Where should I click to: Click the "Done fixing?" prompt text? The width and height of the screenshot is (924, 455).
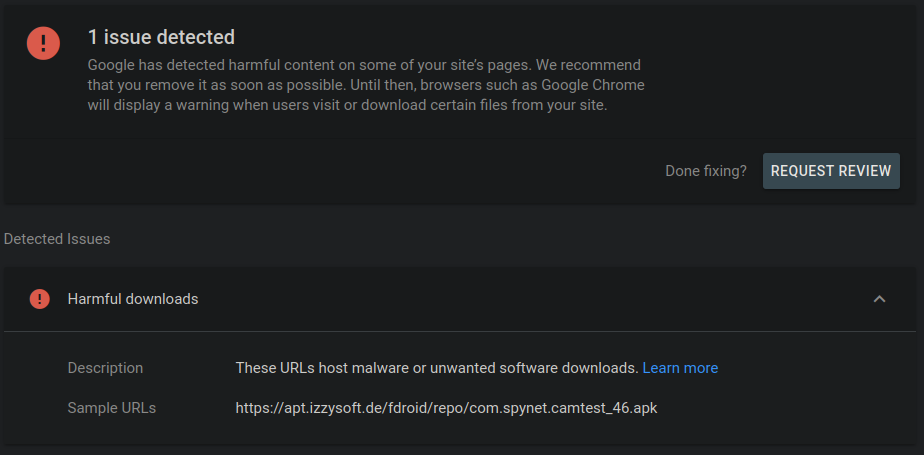(705, 171)
